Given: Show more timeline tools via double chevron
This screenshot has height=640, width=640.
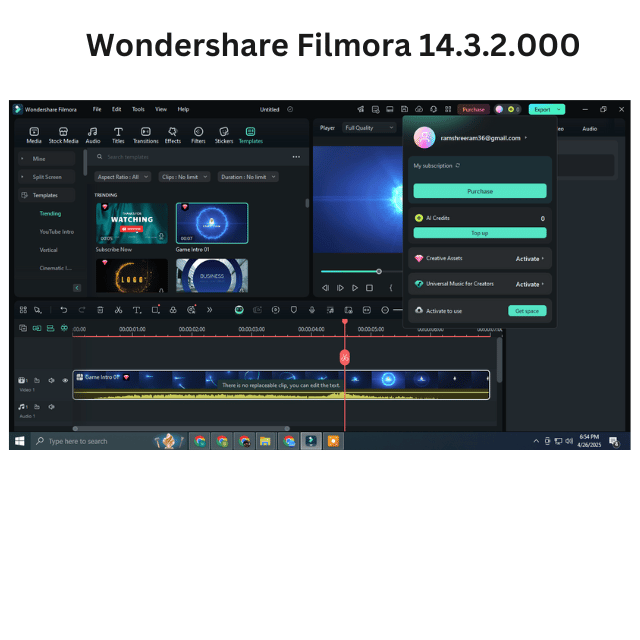Looking at the screenshot, I should tap(209, 310).
